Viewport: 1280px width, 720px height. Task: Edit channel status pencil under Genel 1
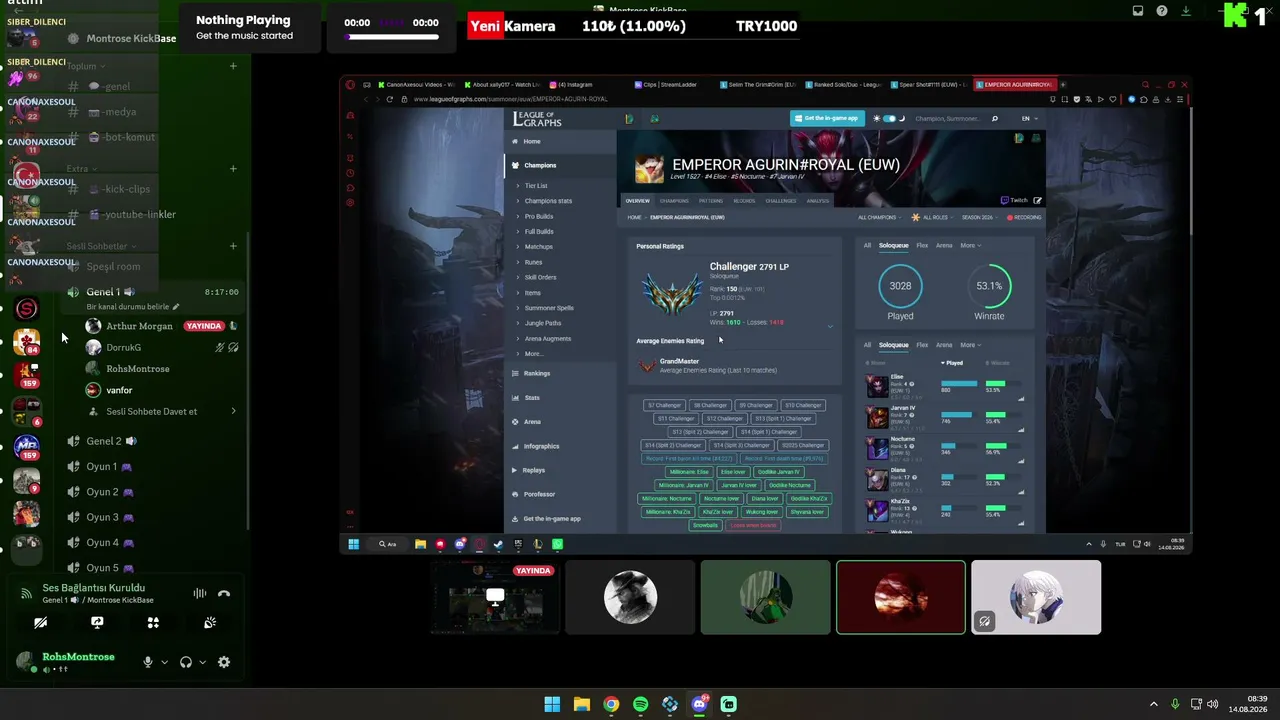click(x=176, y=307)
